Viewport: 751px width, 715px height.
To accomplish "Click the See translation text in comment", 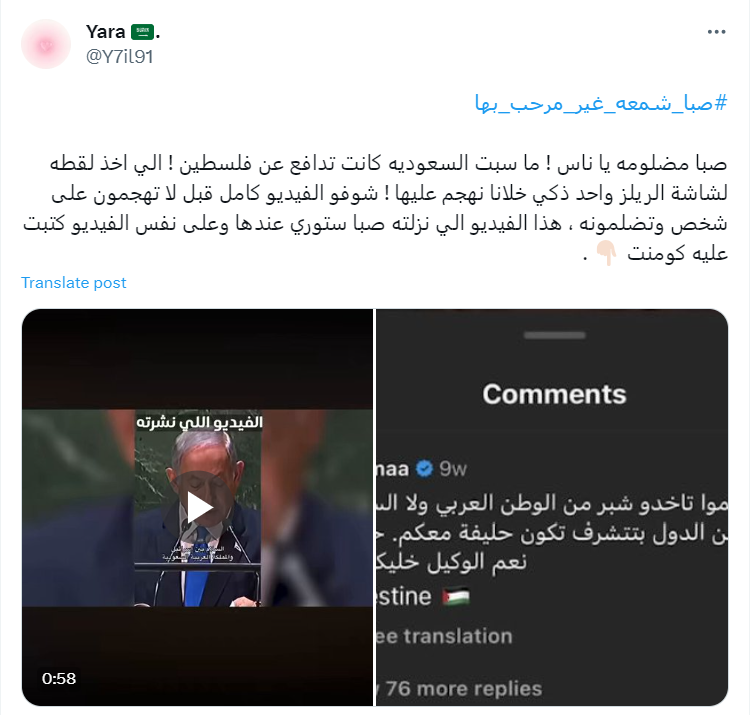I will (444, 636).
